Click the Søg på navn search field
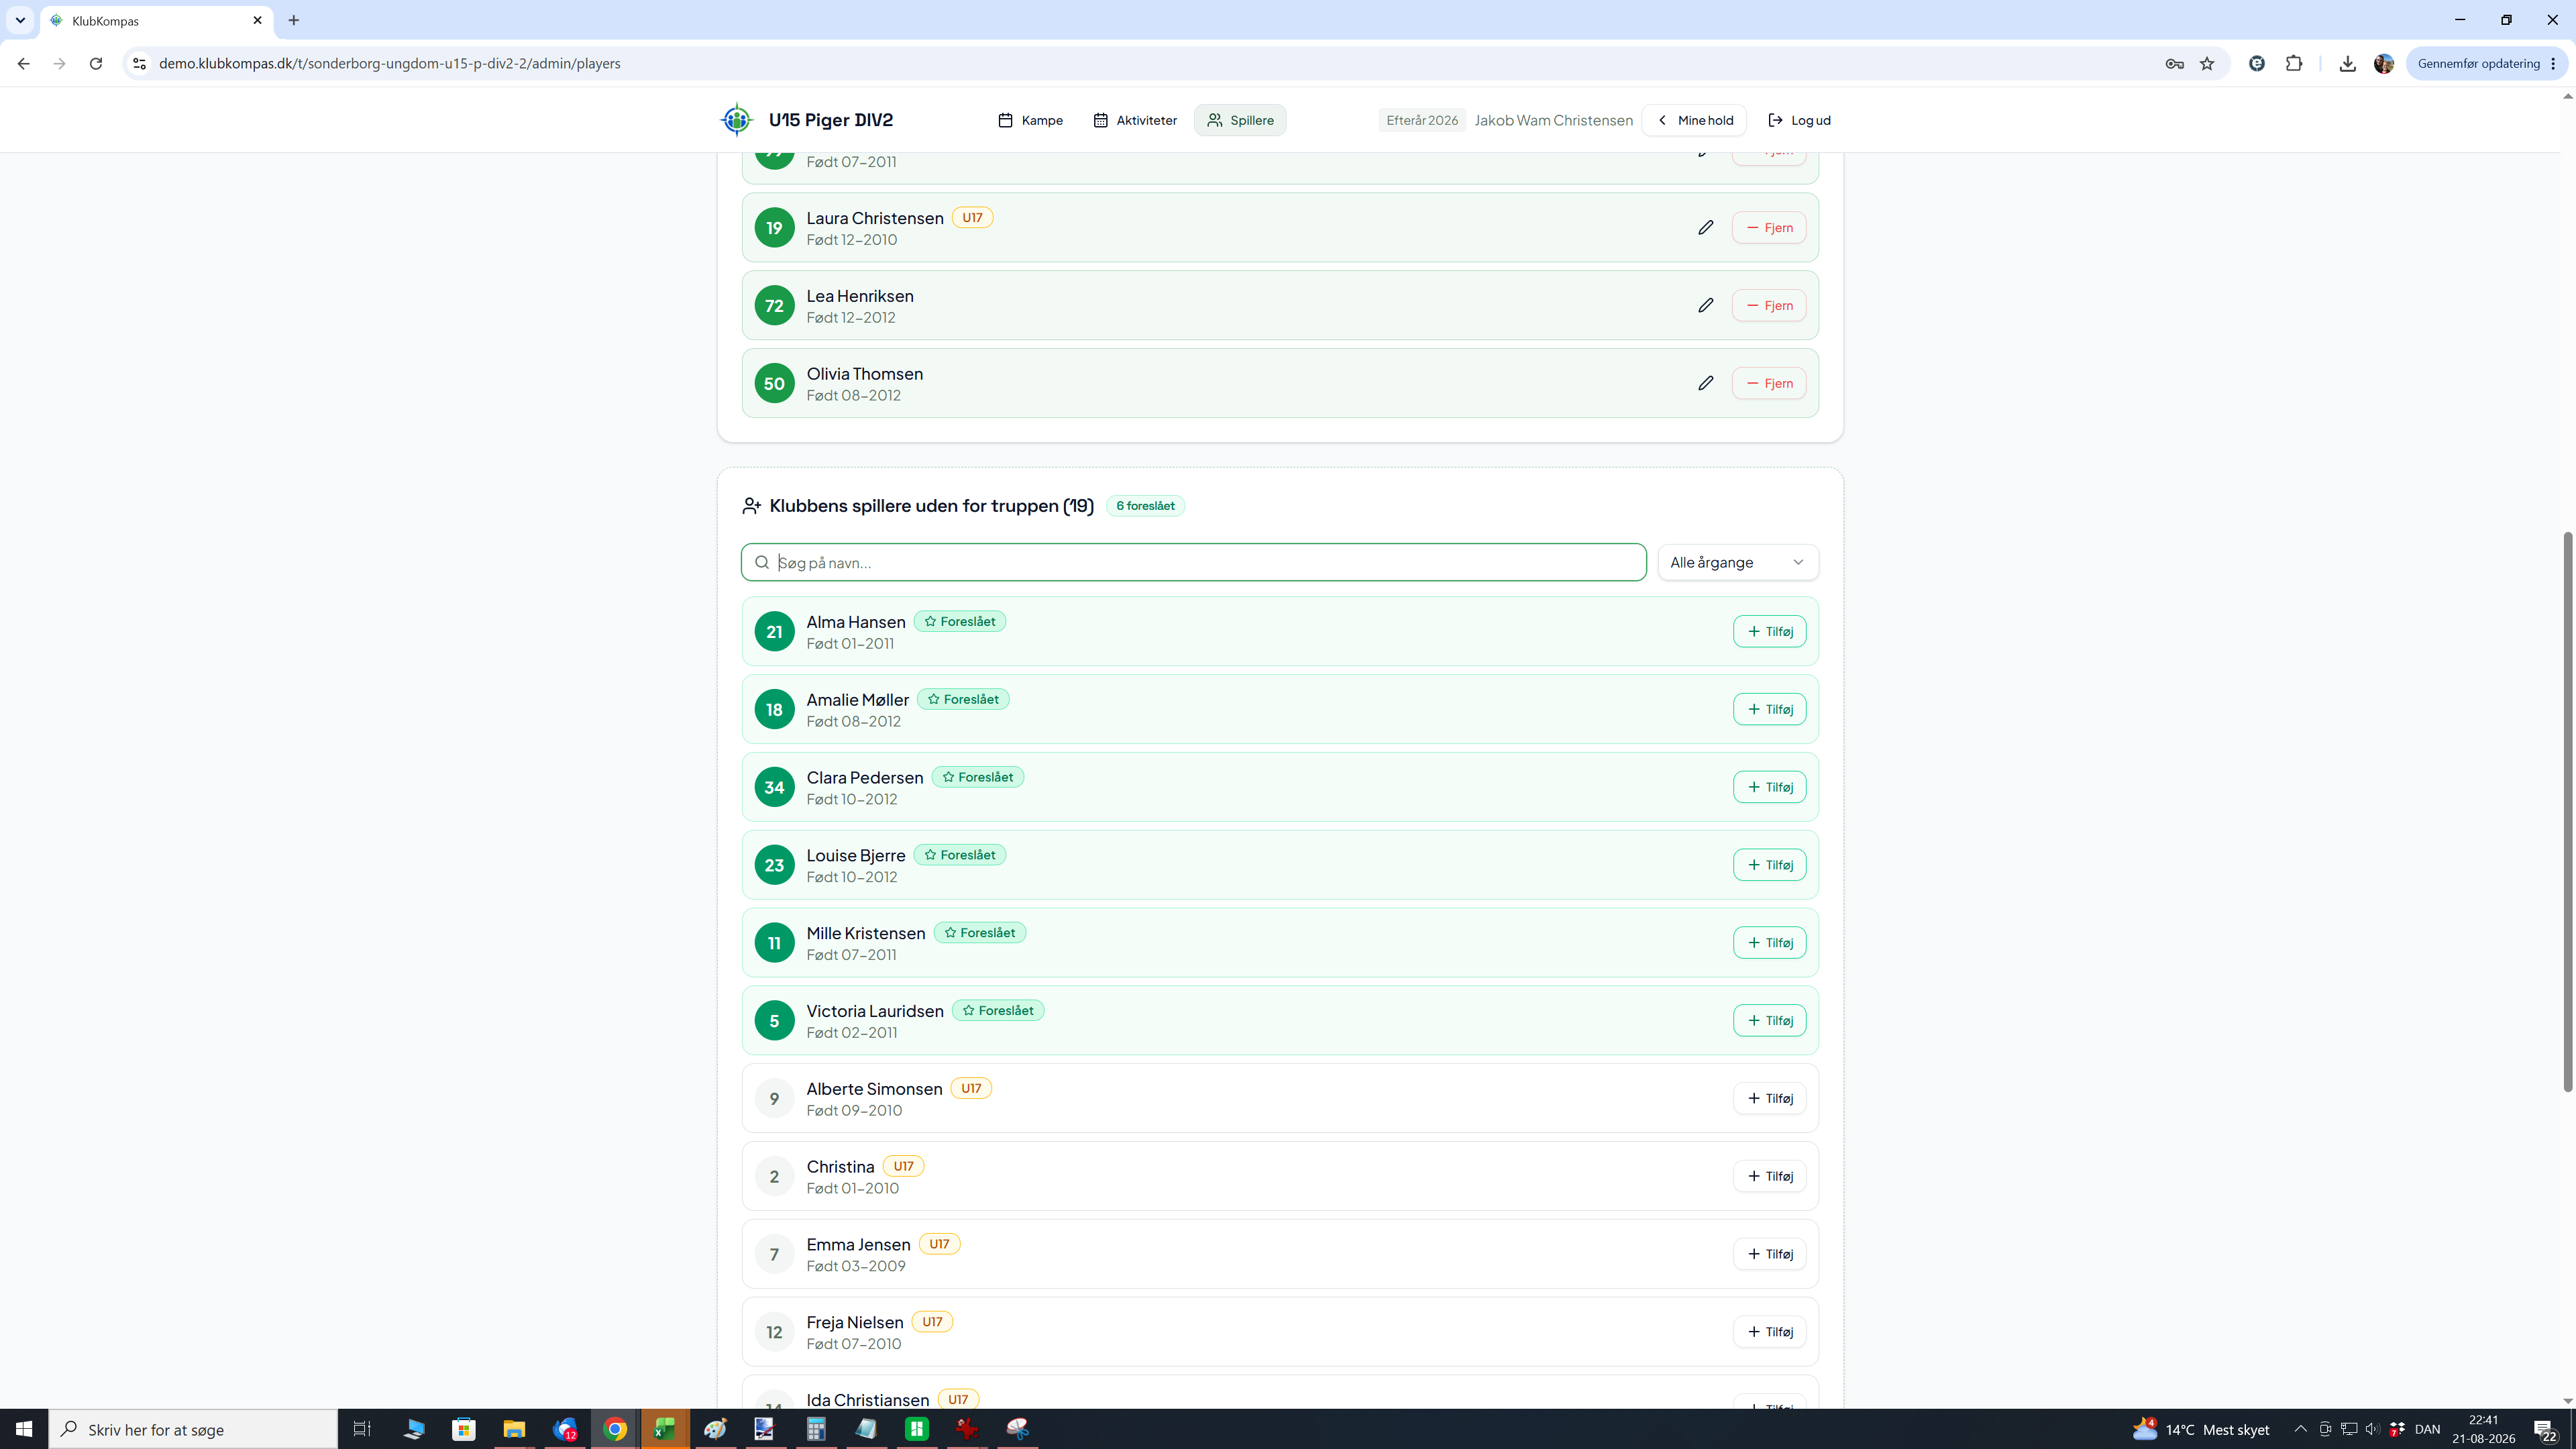 (x=1193, y=563)
